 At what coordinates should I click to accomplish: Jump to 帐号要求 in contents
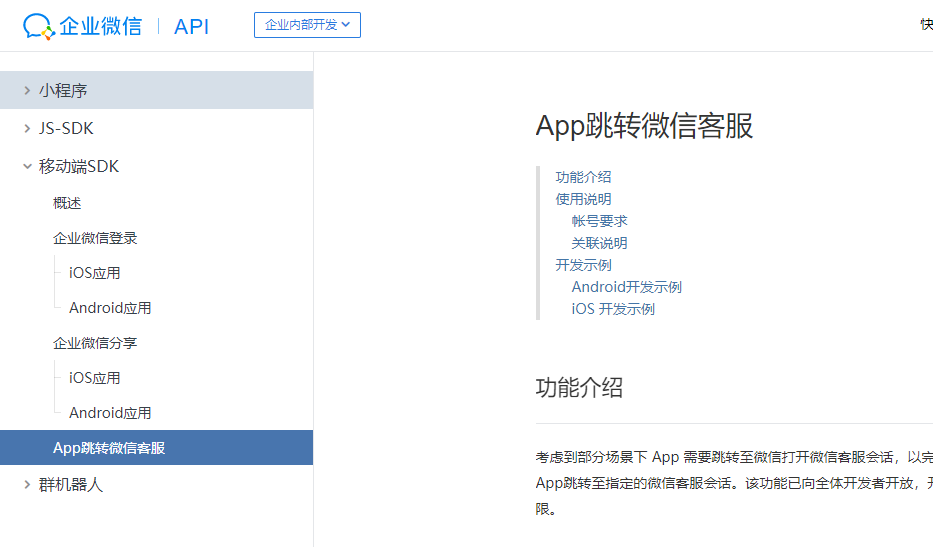coord(599,221)
